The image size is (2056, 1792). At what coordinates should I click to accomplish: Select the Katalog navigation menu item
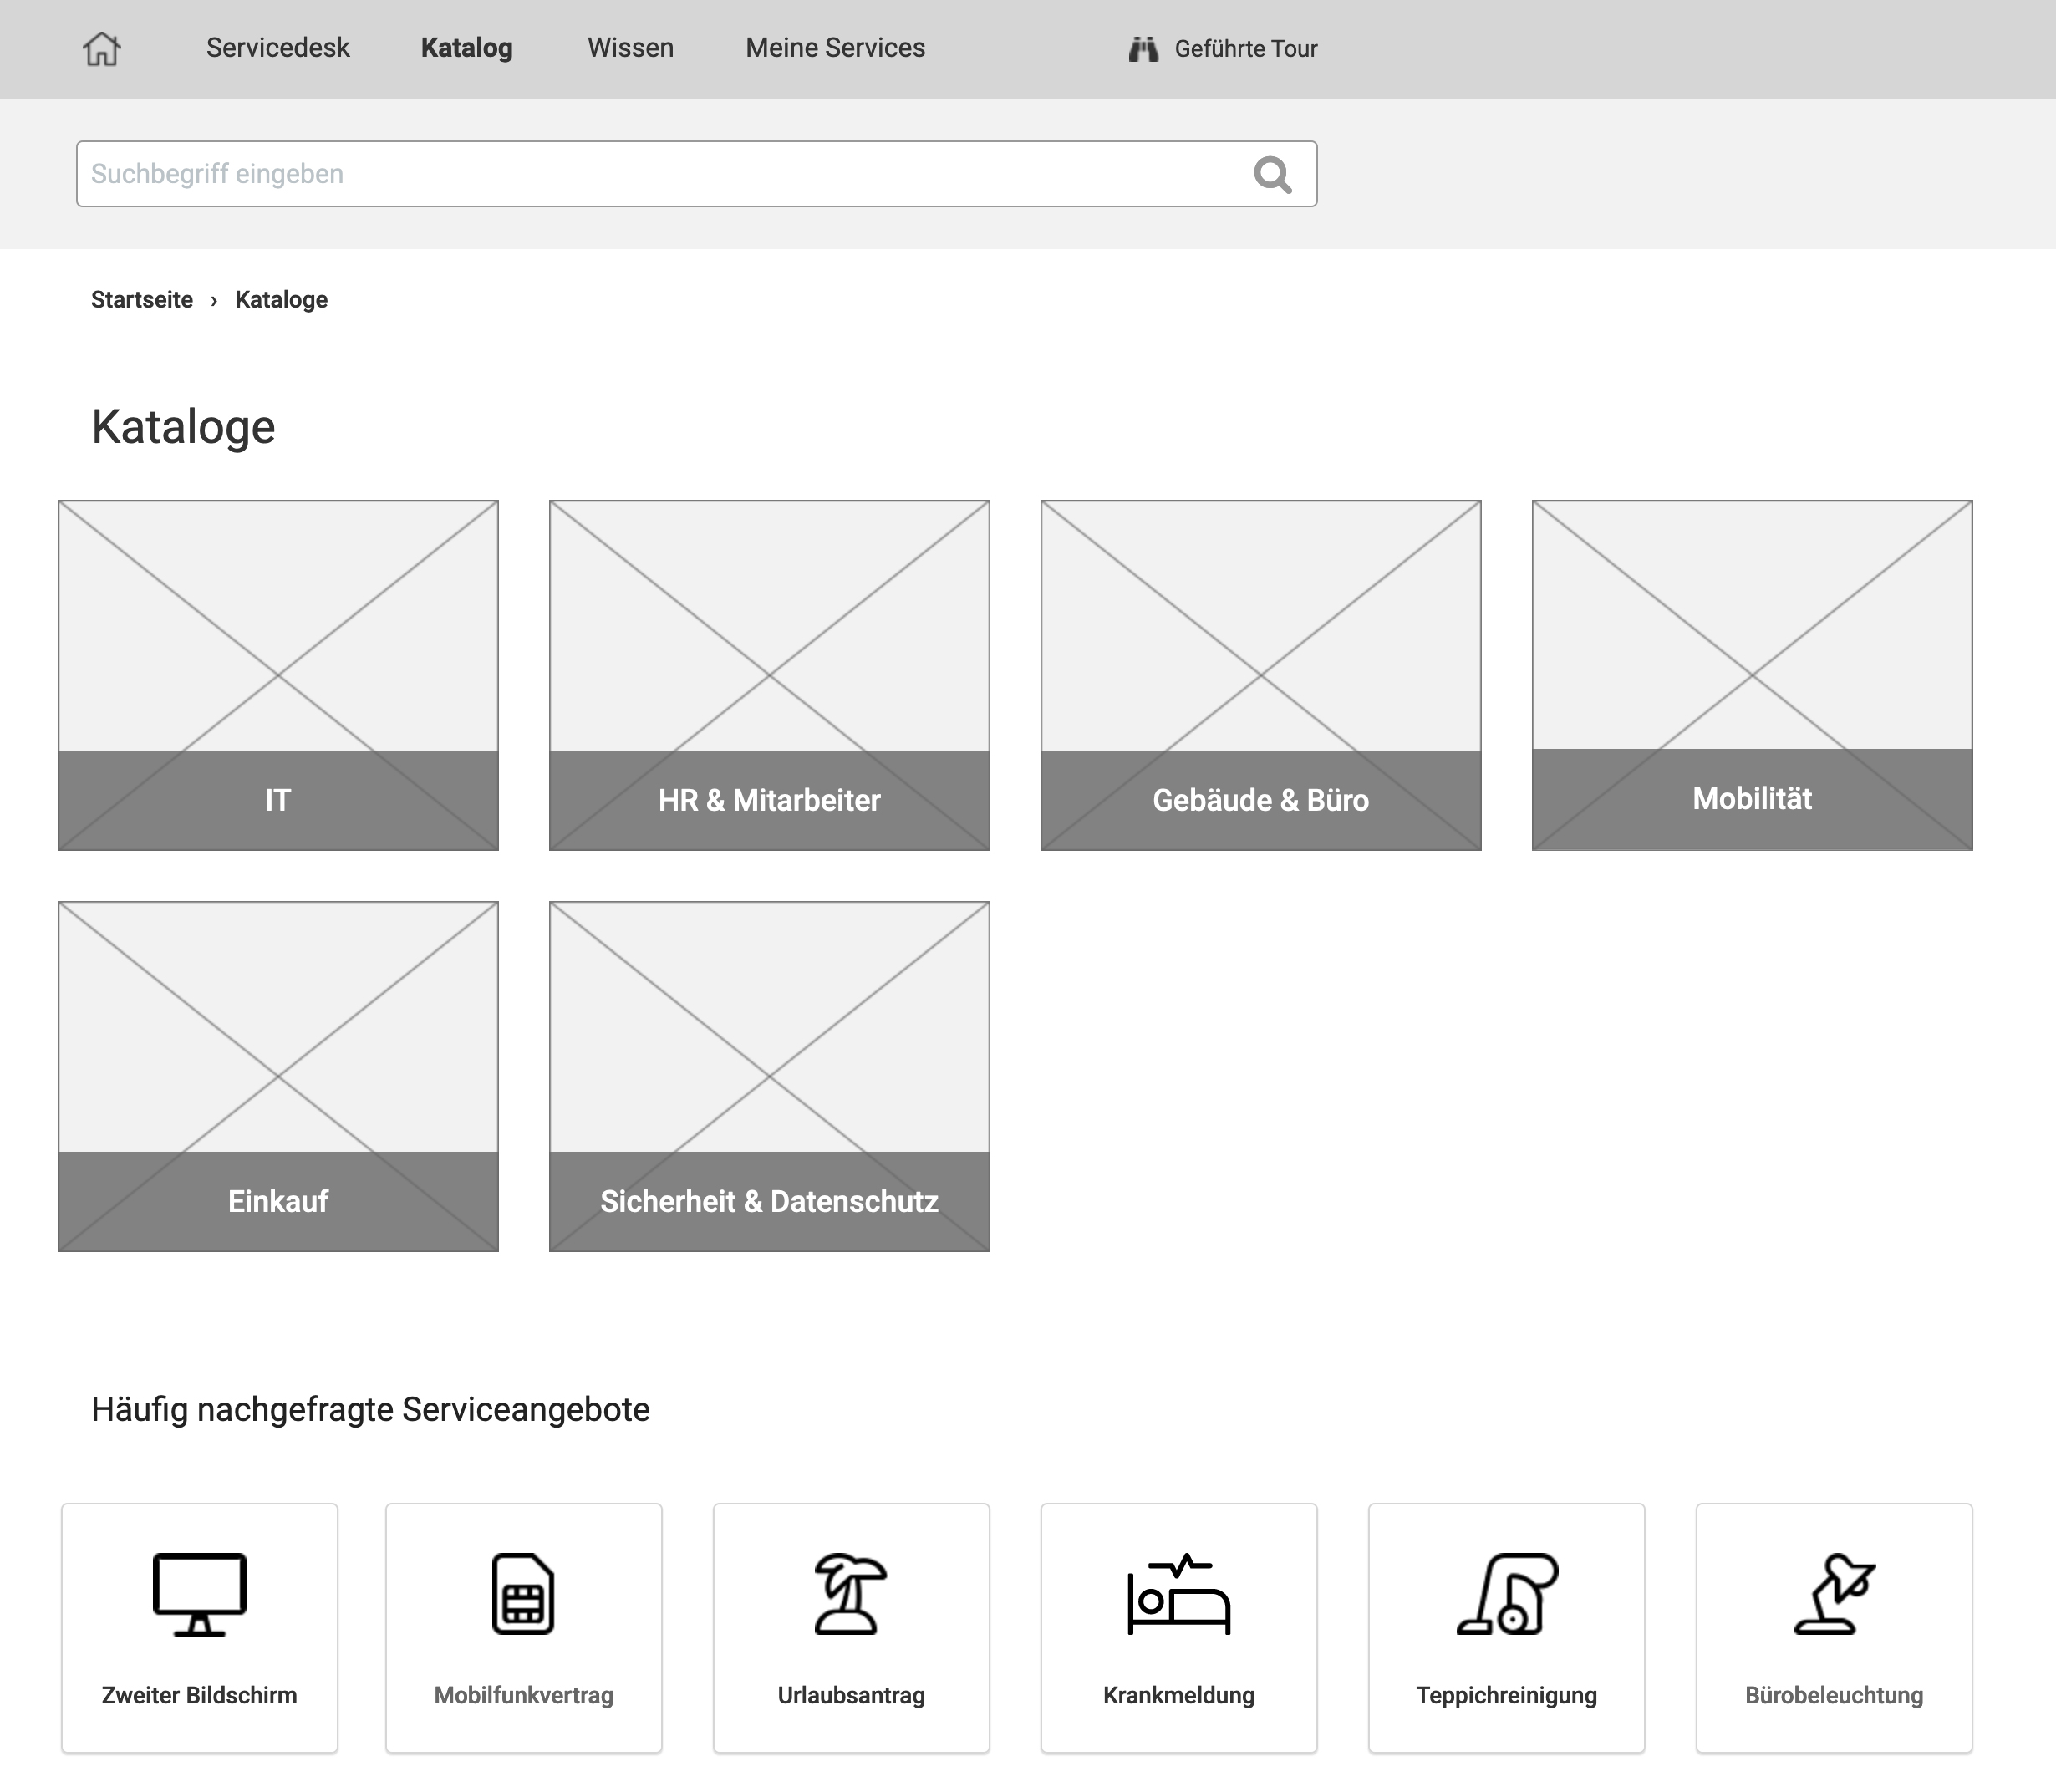(x=467, y=47)
